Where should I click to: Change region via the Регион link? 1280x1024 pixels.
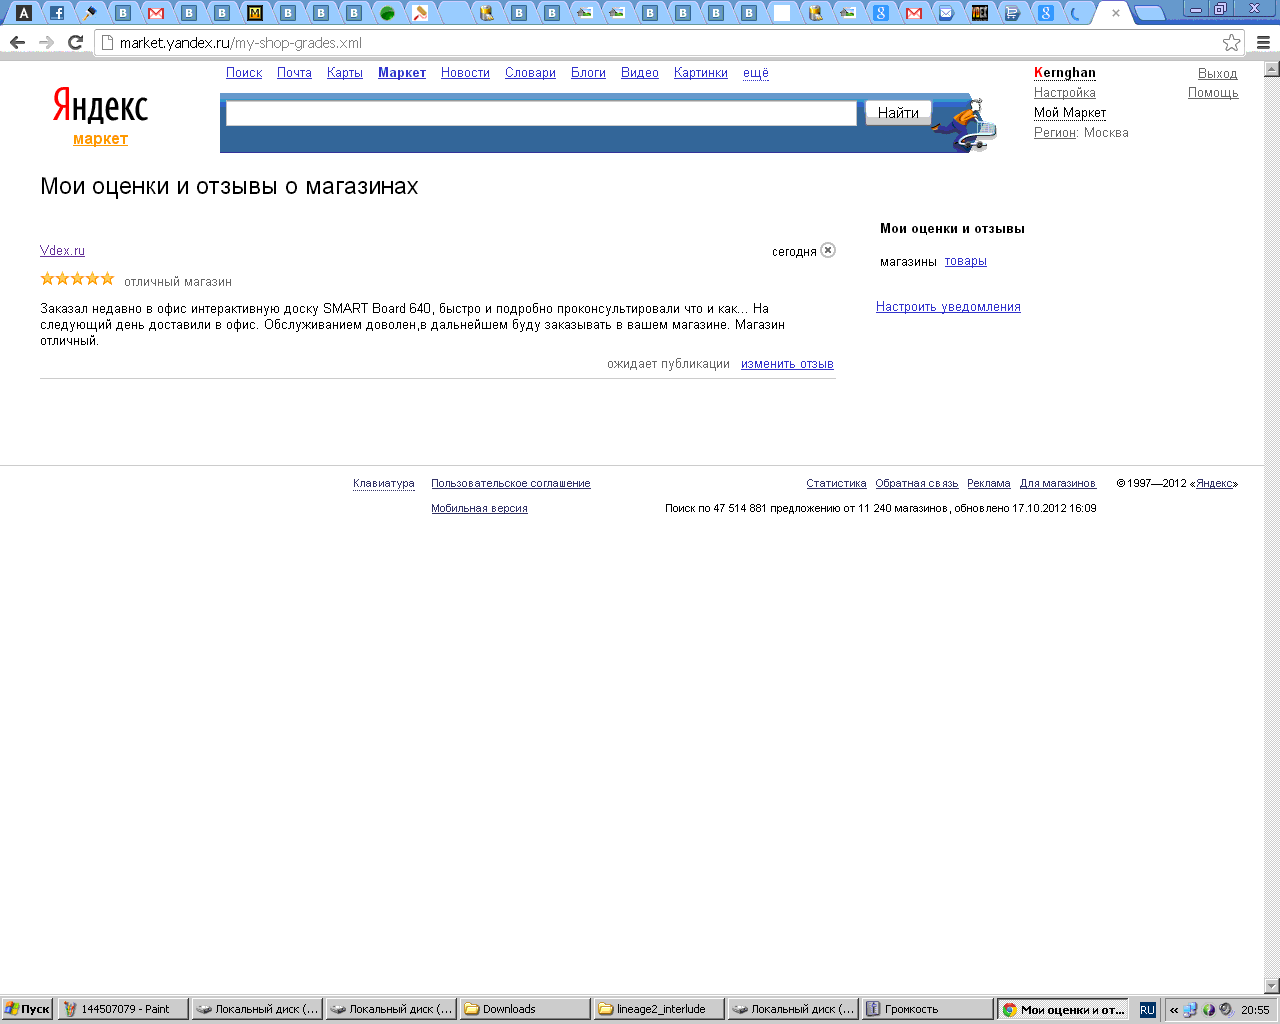tap(1055, 133)
